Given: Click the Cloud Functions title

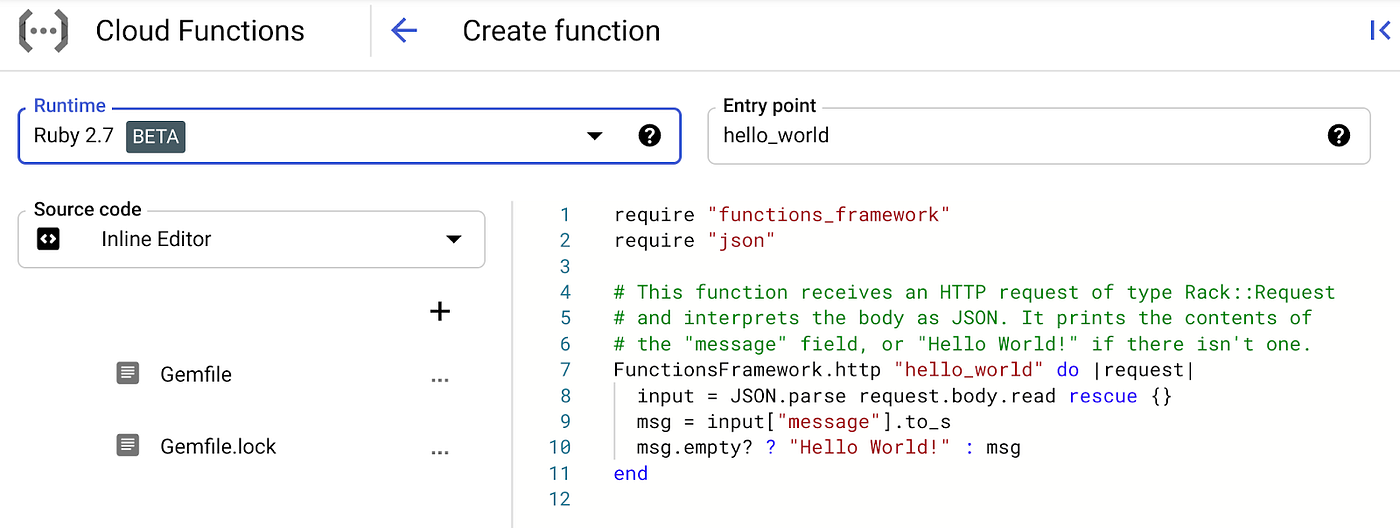Looking at the screenshot, I should [200, 31].
